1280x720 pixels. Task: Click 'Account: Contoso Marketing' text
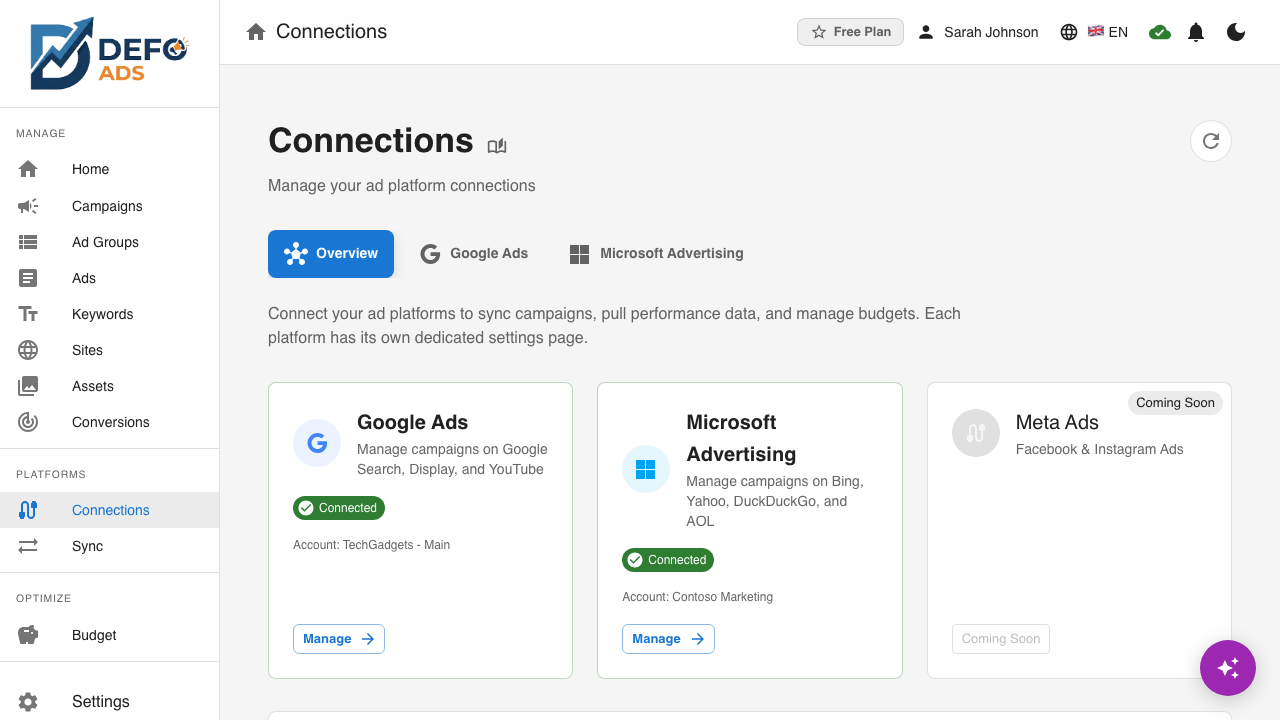[698, 597]
